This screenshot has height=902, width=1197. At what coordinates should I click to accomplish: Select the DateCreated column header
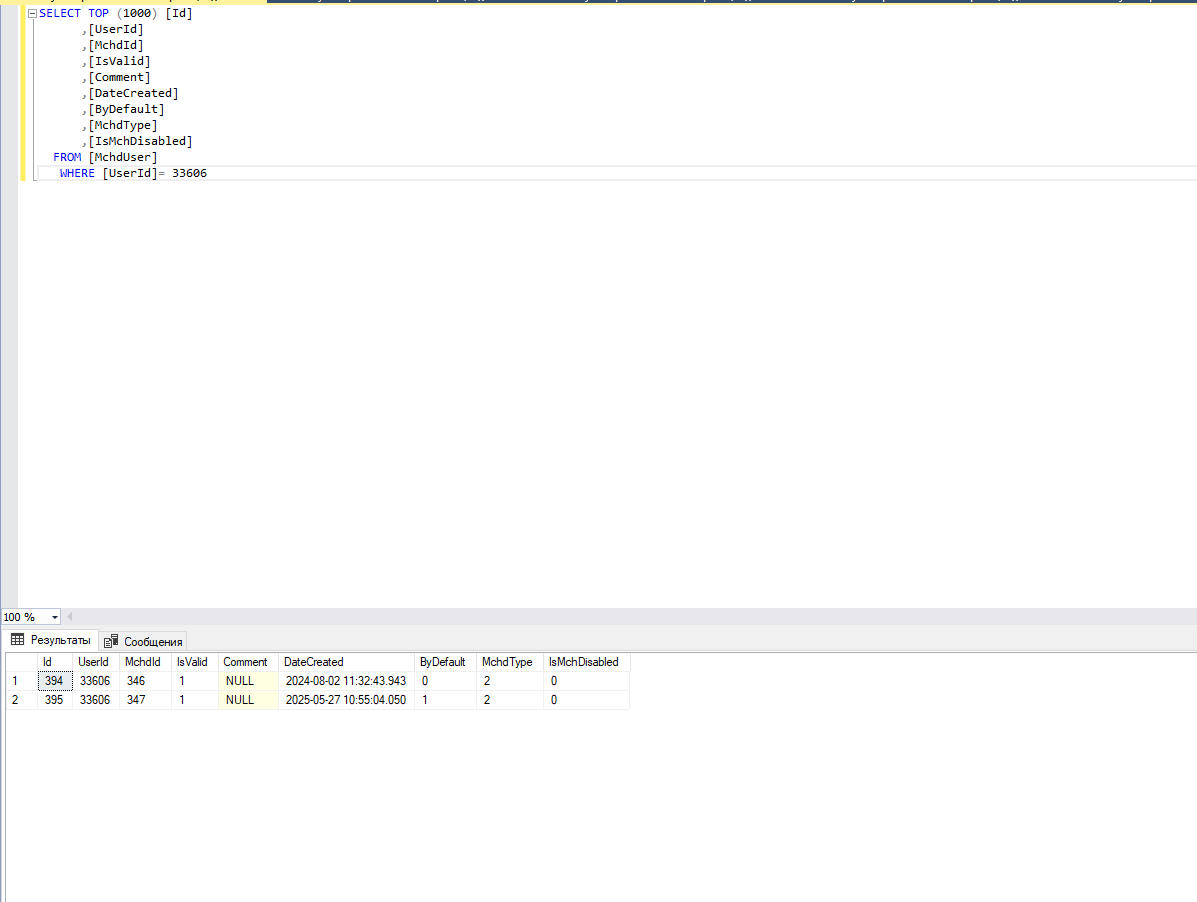pos(347,662)
